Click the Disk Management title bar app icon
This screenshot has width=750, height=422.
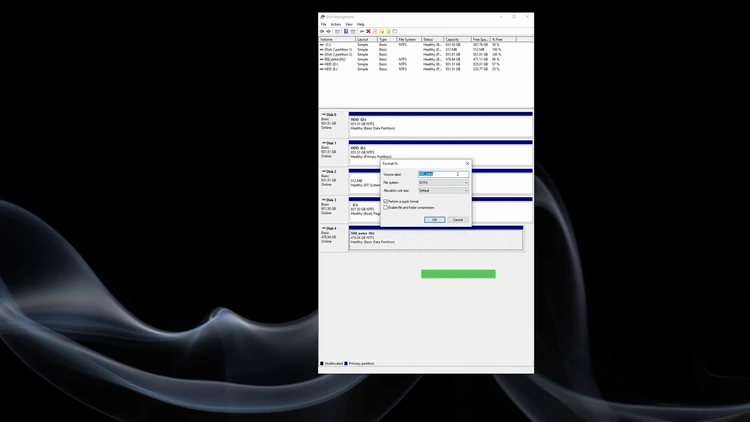(322, 17)
